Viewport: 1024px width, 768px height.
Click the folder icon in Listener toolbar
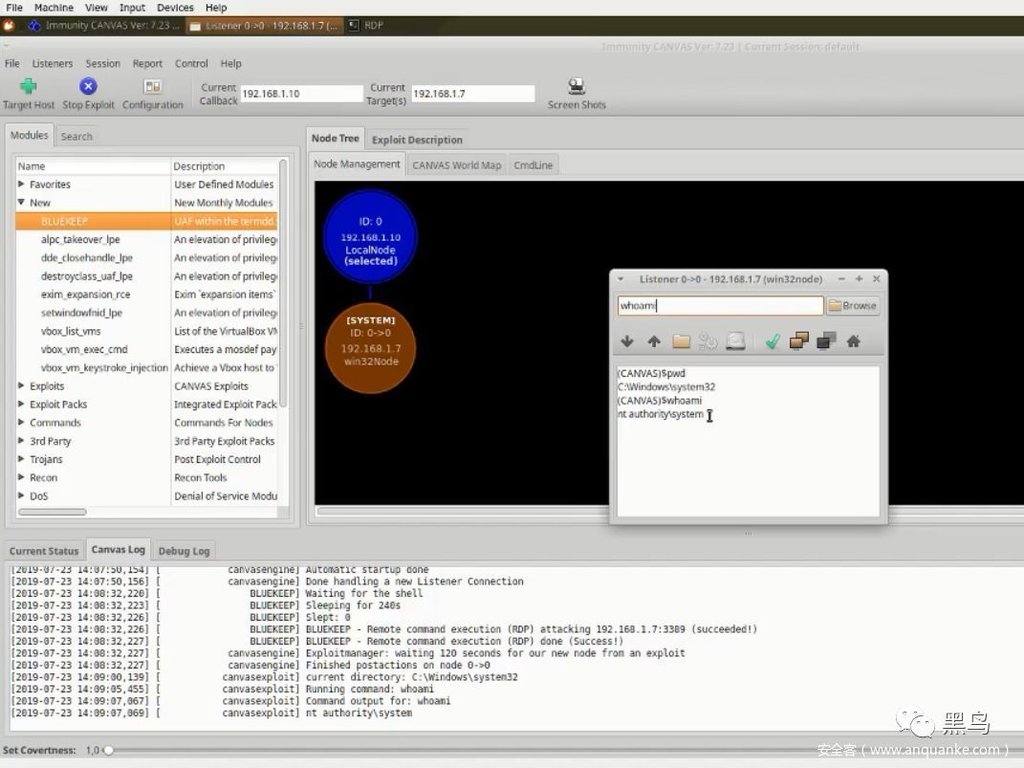(681, 341)
